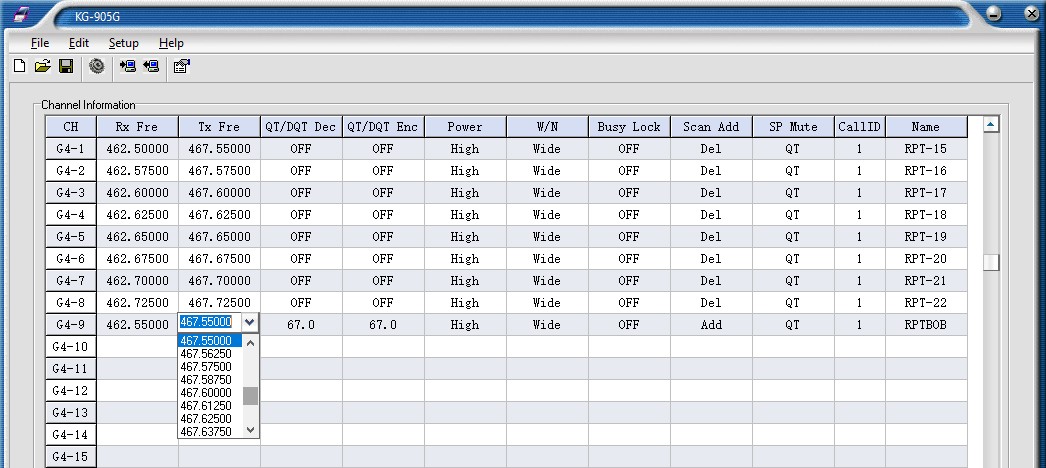Select the G4-1 row header
The height and width of the screenshot is (468, 1046).
71,149
